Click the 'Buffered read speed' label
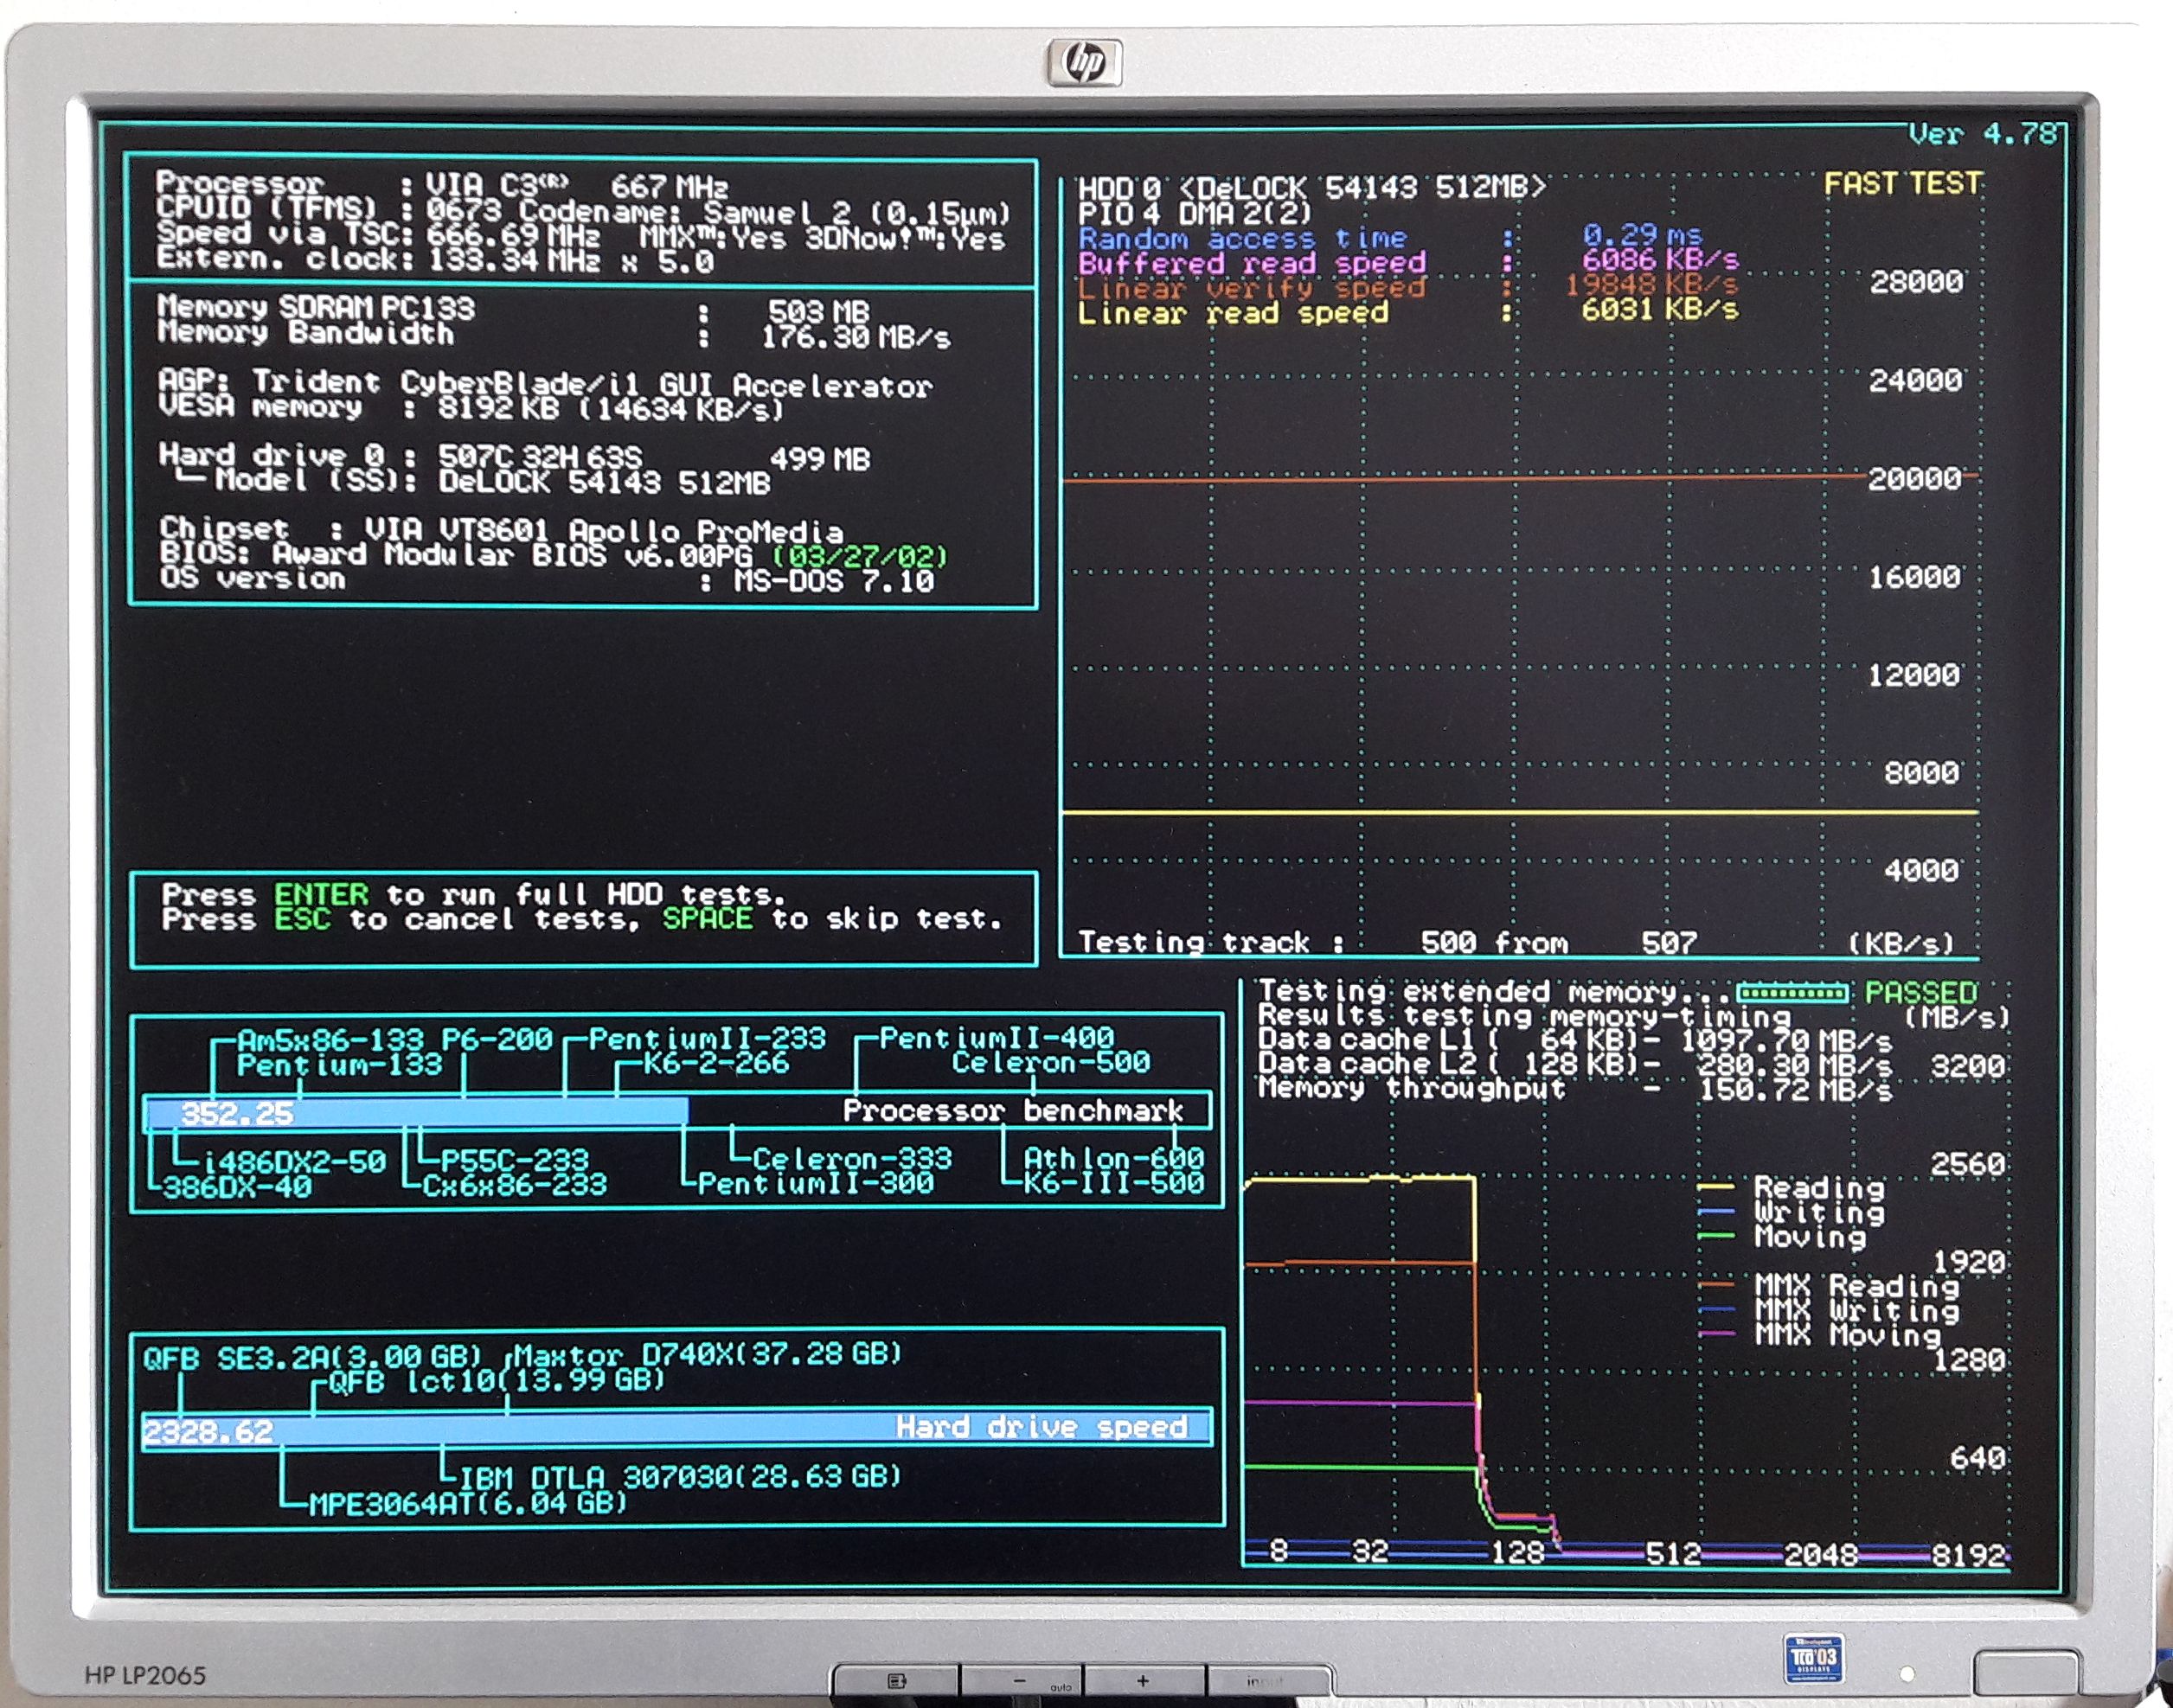The height and width of the screenshot is (1708, 2173). [x=1252, y=263]
